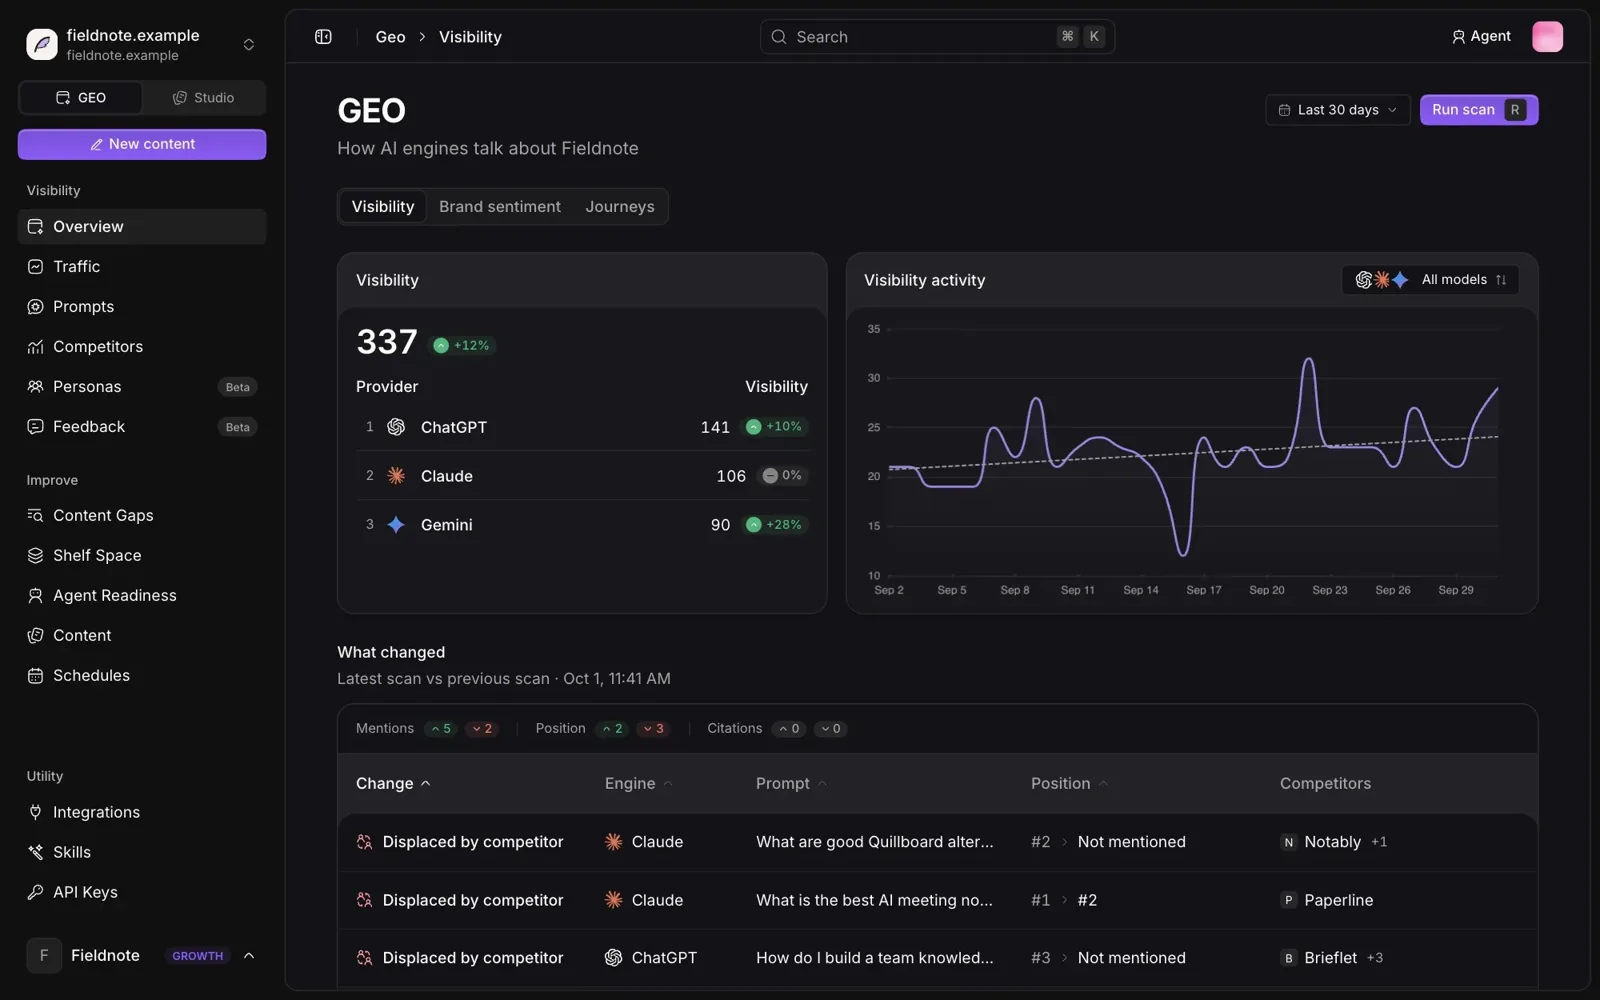
Task: Click the Geo breadcrumb link
Action: click(390, 37)
